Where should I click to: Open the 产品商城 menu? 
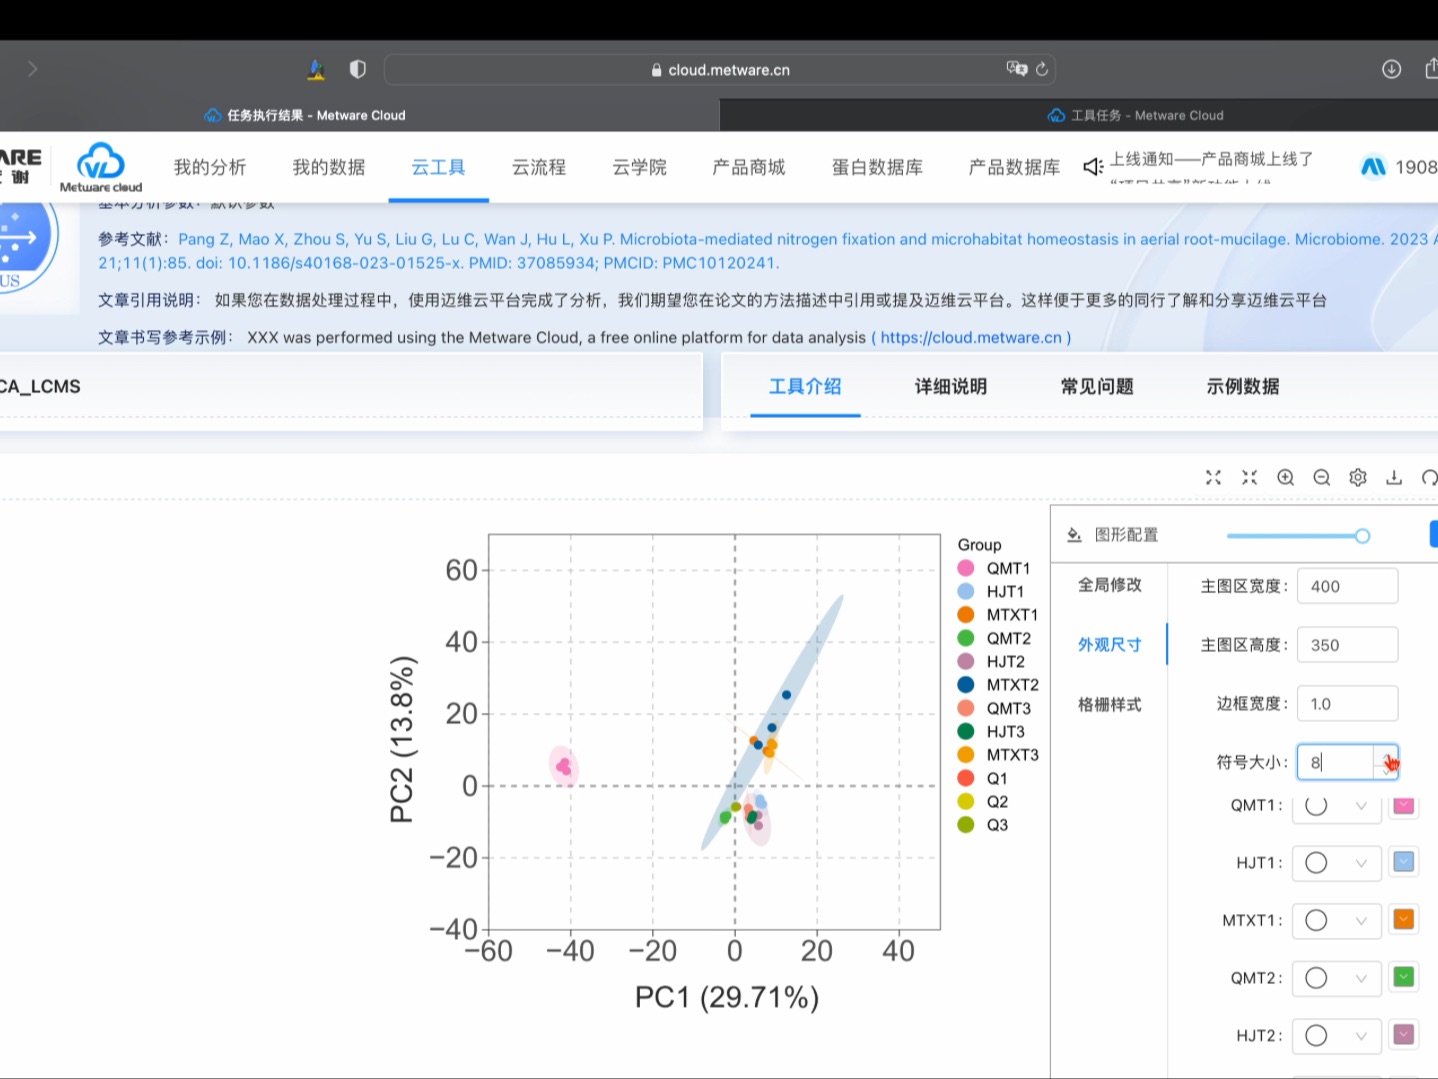coord(749,167)
